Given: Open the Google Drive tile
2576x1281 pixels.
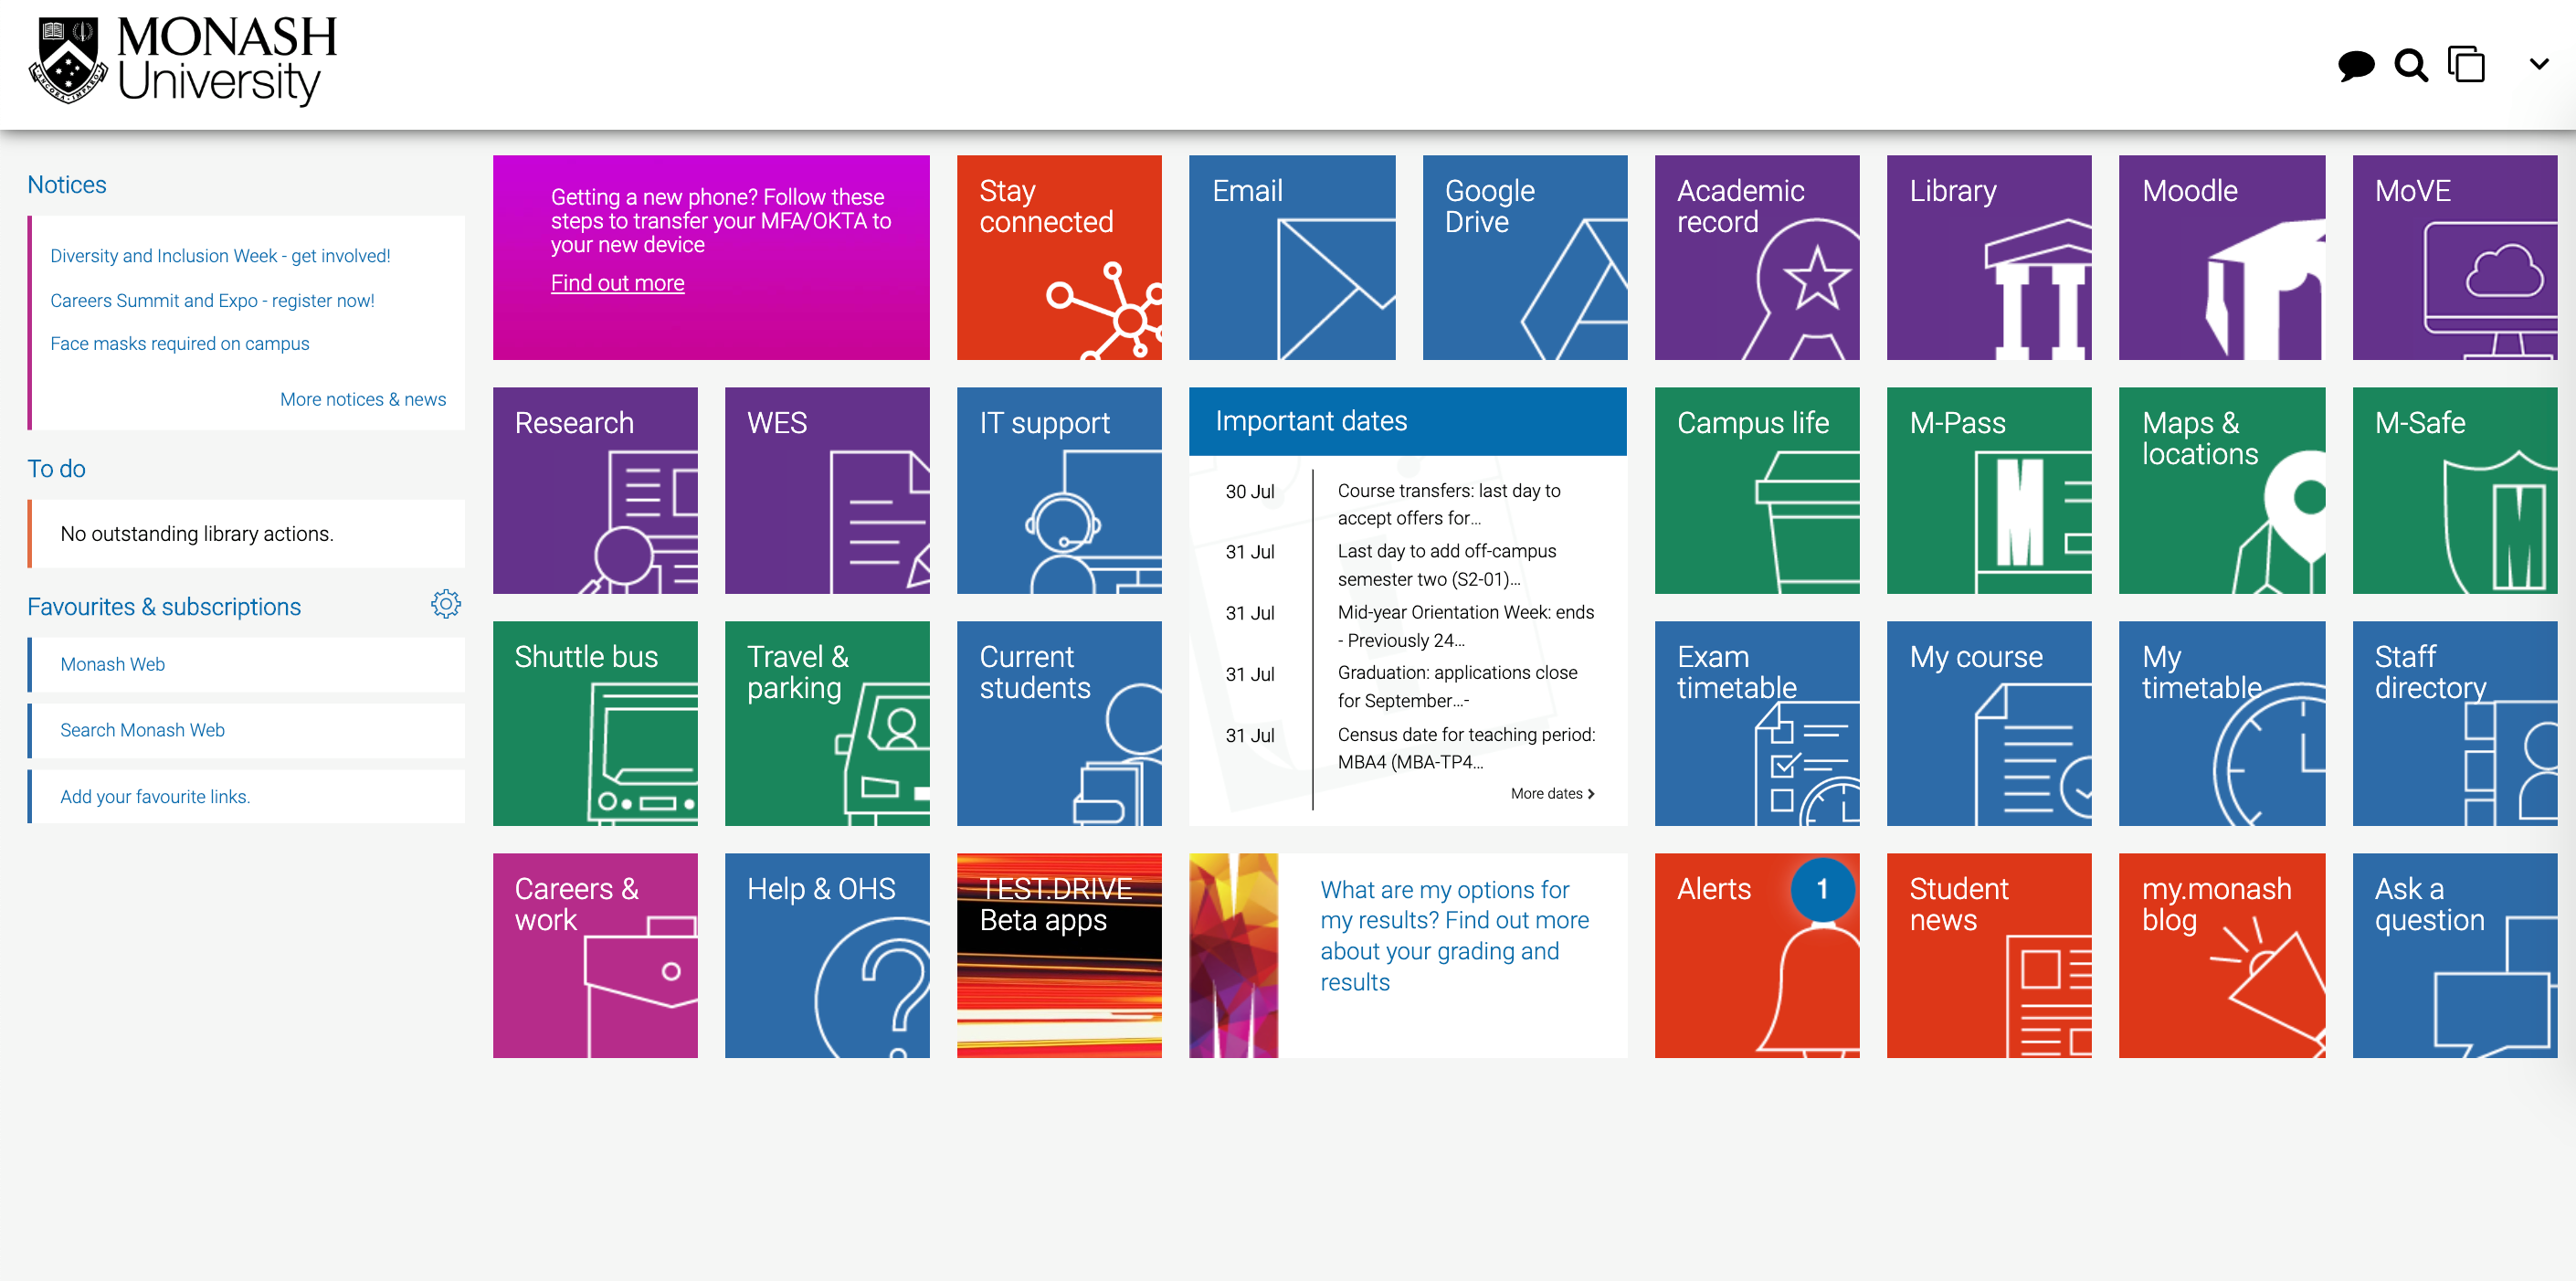Looking at the screenshot, I should pyautogui.click(x=1525, y=257).
